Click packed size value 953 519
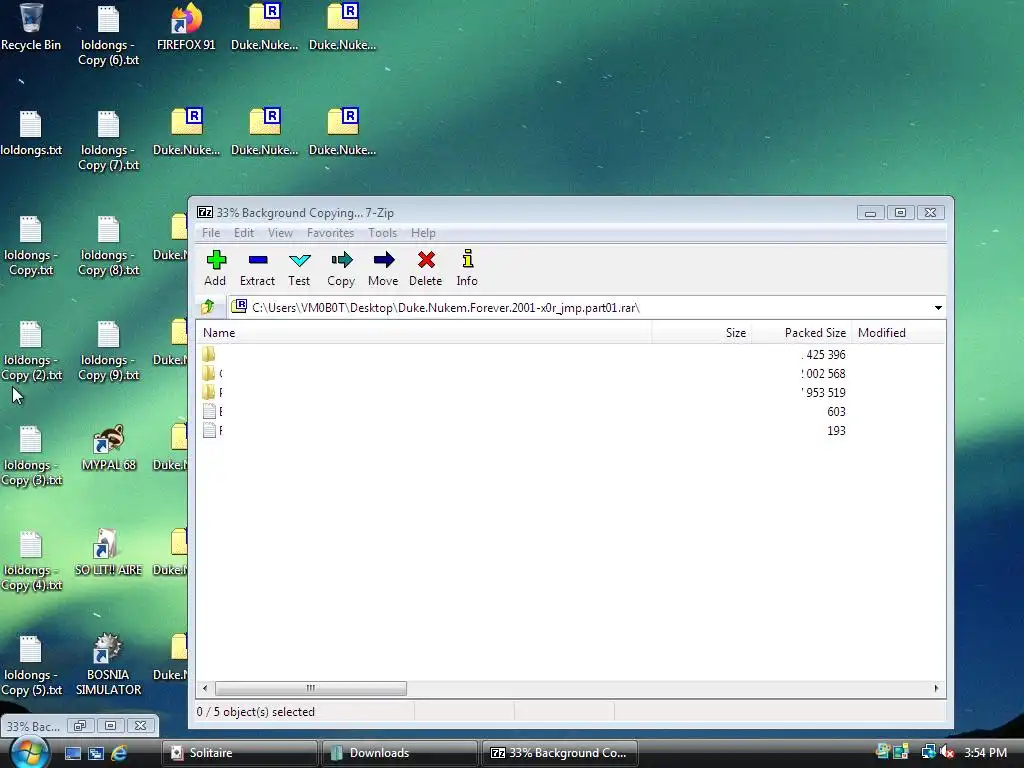Viewport: 1024px width, 768px height. point(824,392)
